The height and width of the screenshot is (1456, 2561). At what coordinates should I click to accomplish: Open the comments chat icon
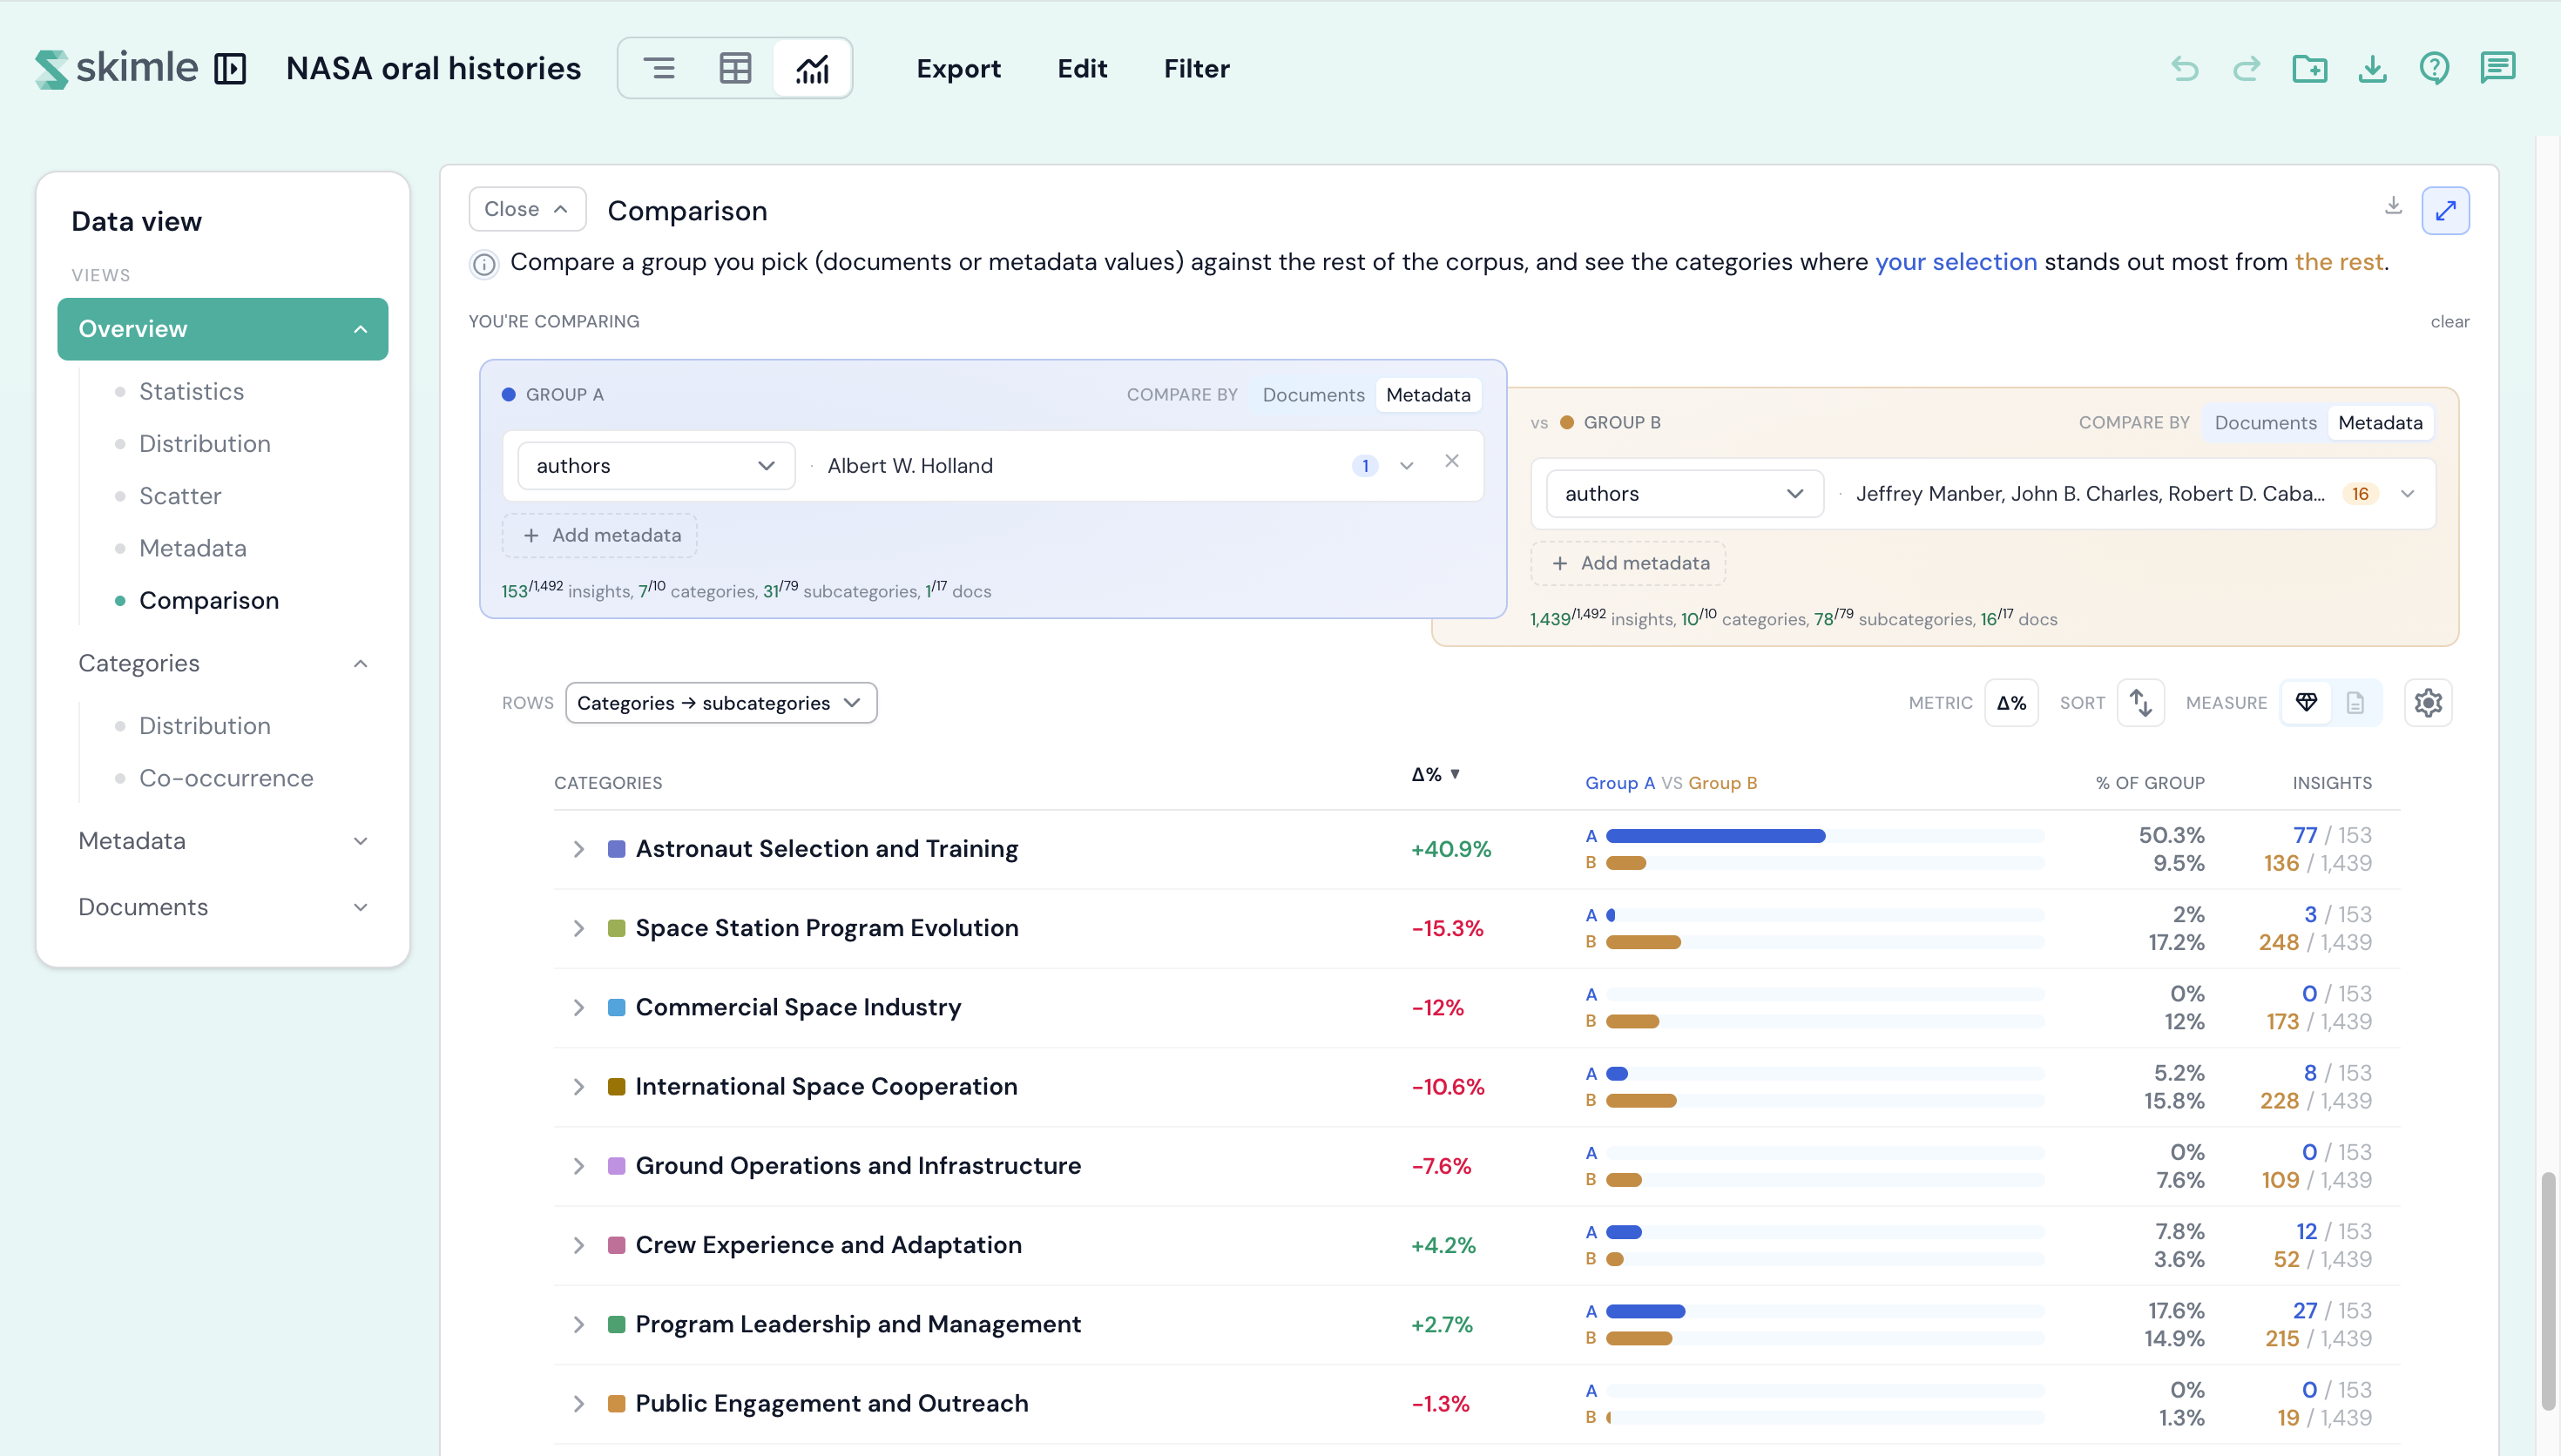(x=2497, y=68)
